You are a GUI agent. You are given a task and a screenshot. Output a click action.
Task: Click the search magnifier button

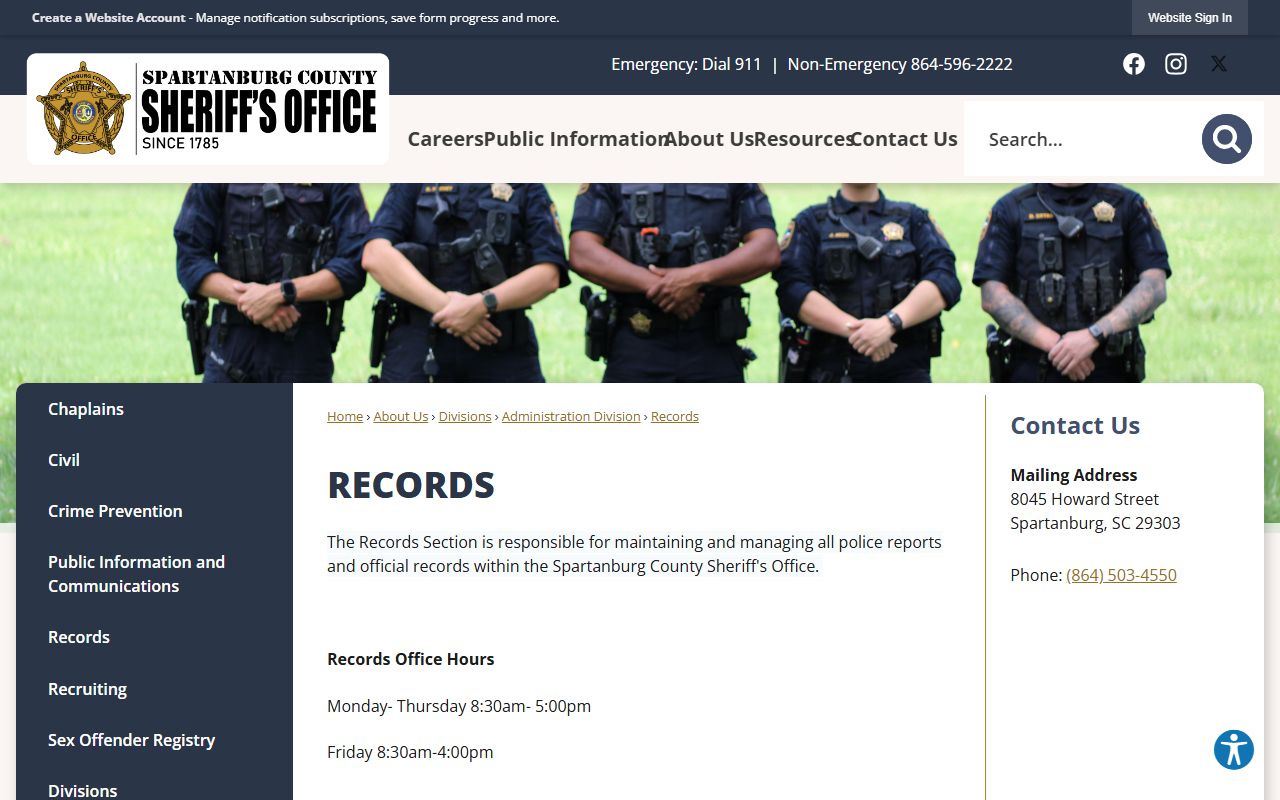point(1227,139)
